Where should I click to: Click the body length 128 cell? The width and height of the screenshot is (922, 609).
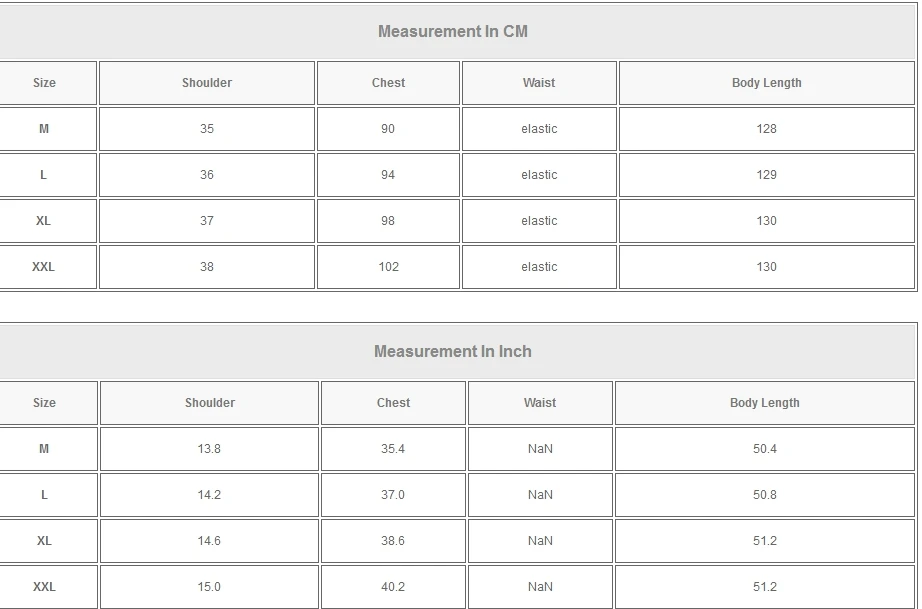point(766,129)
